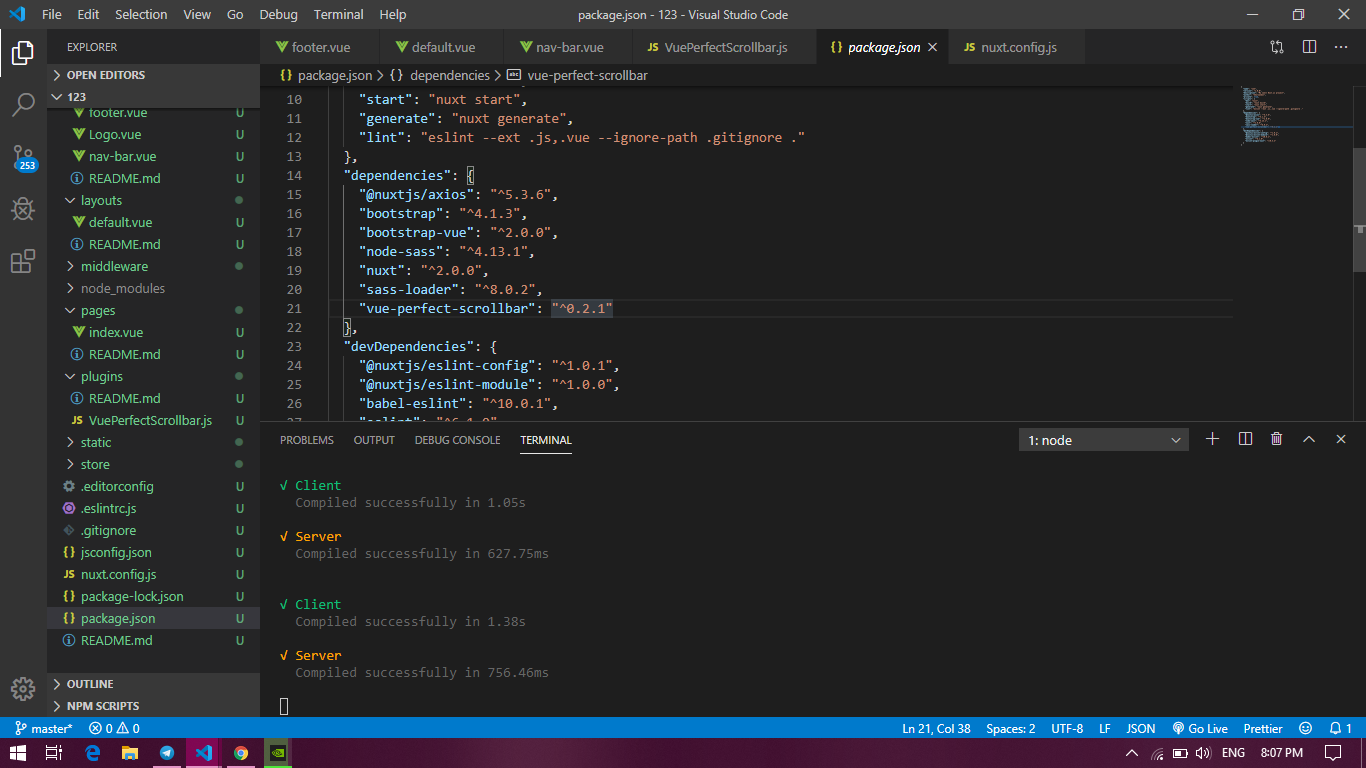Open File Explorer from the taskbar
Viewport: 1366px width, 768px height.
(x=129, y=752)
